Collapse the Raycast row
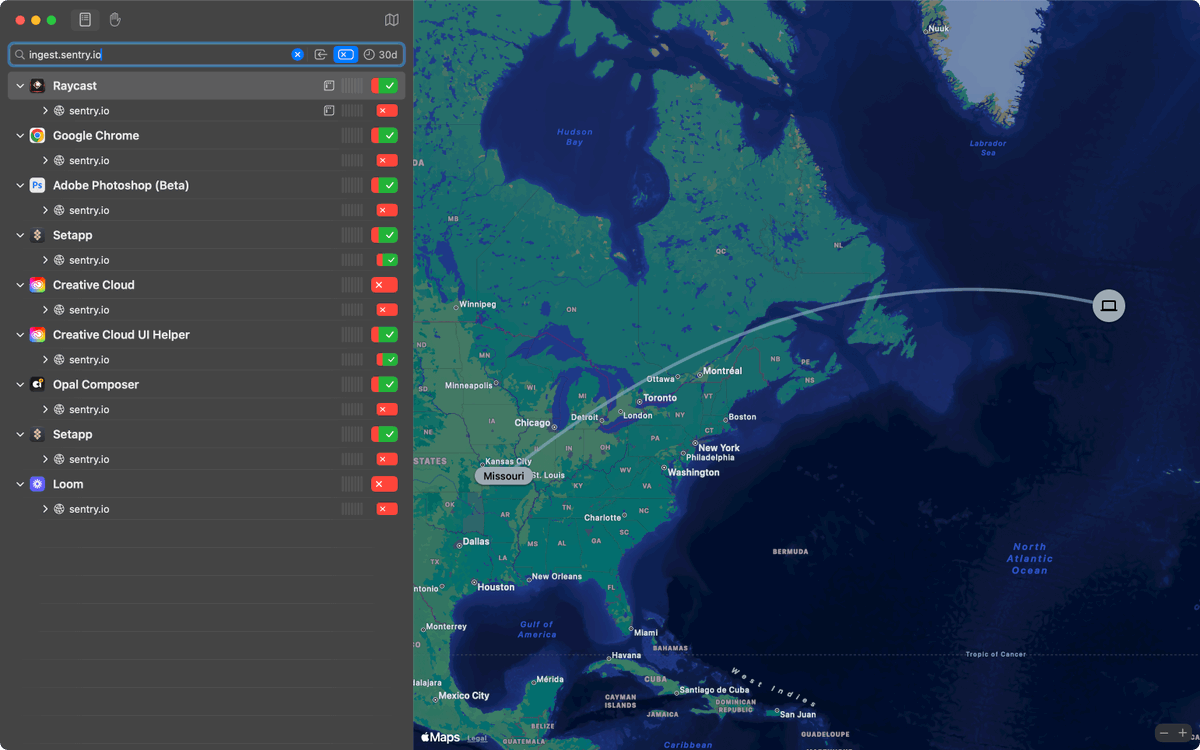This screenshot has height=750, width=1200. [x=20, y=86]
